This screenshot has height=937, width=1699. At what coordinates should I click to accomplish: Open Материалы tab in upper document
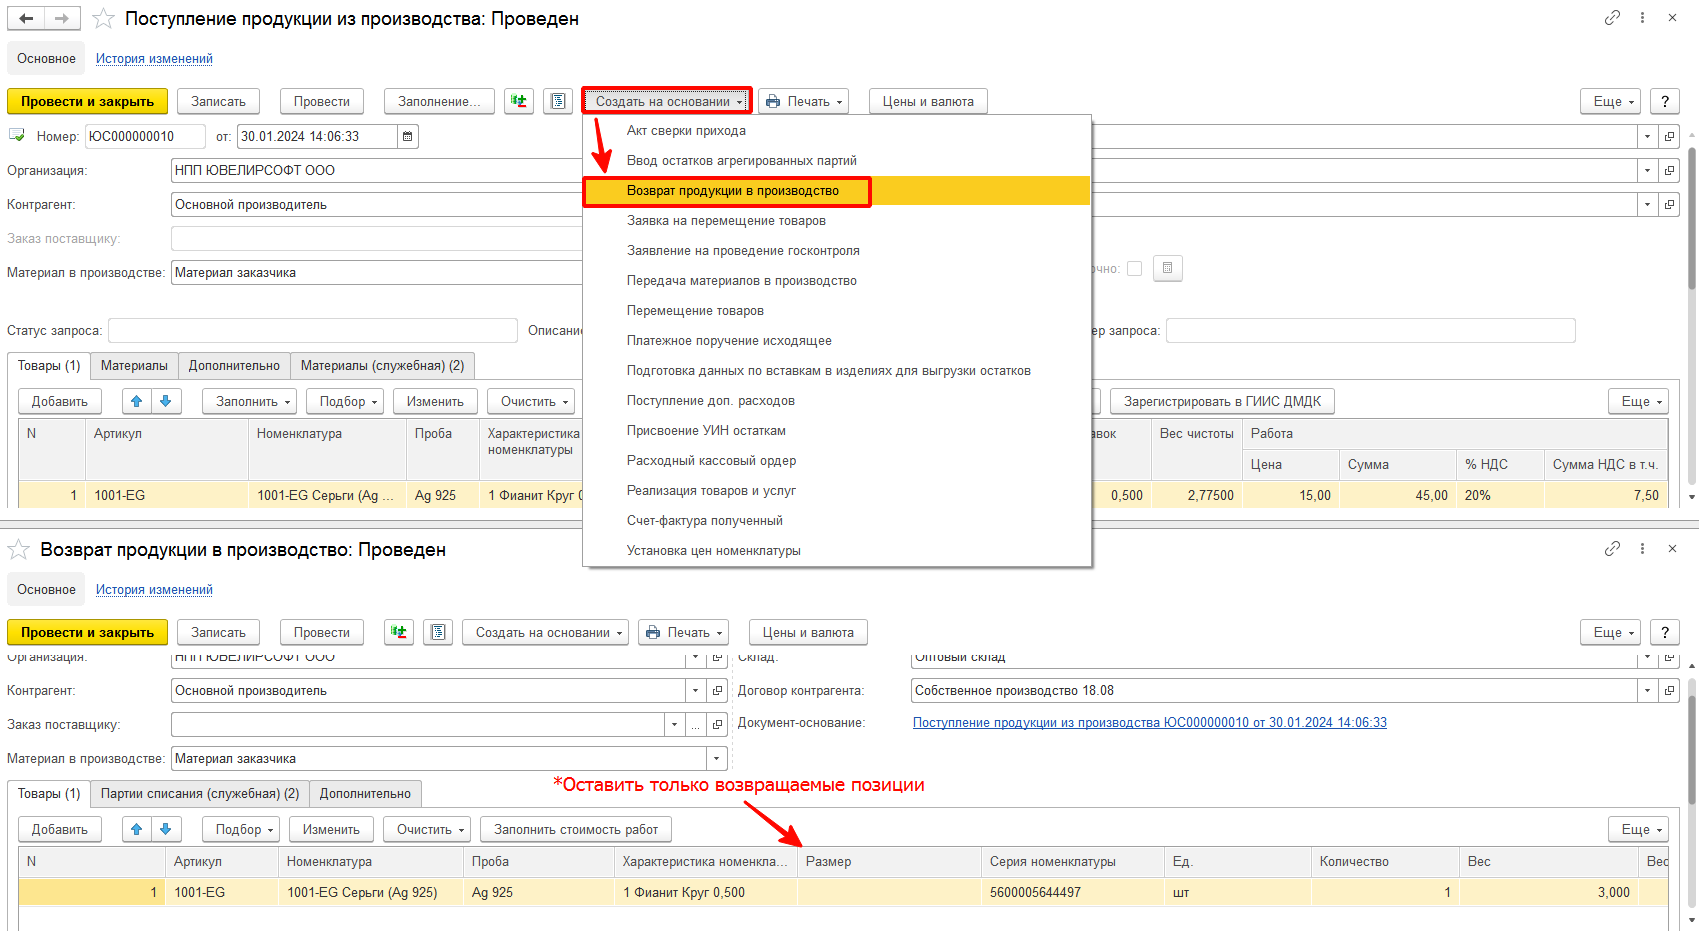pos(134,366)
